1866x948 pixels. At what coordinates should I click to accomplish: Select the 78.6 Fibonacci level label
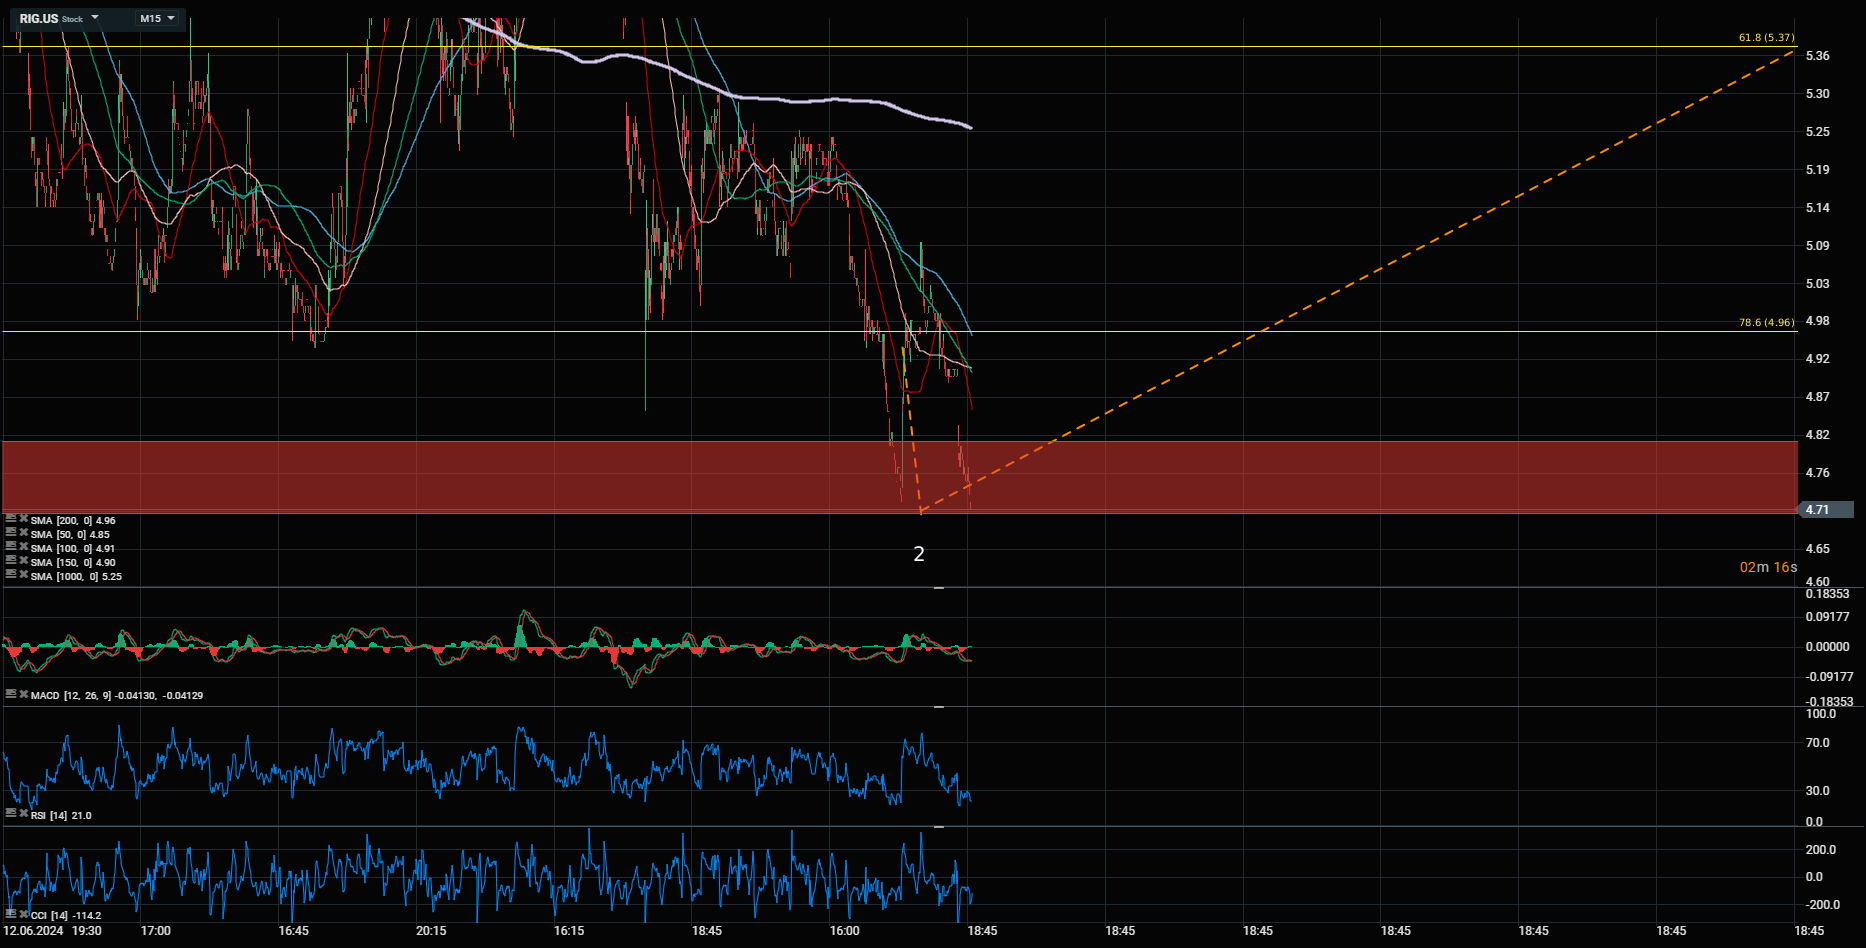[1765, 322]
